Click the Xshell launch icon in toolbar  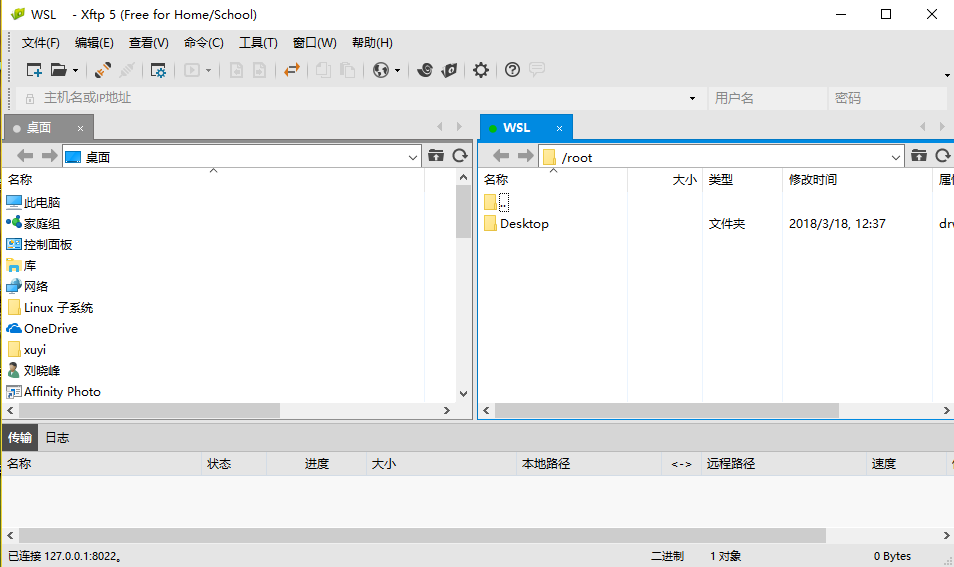[x=425, y=70]
